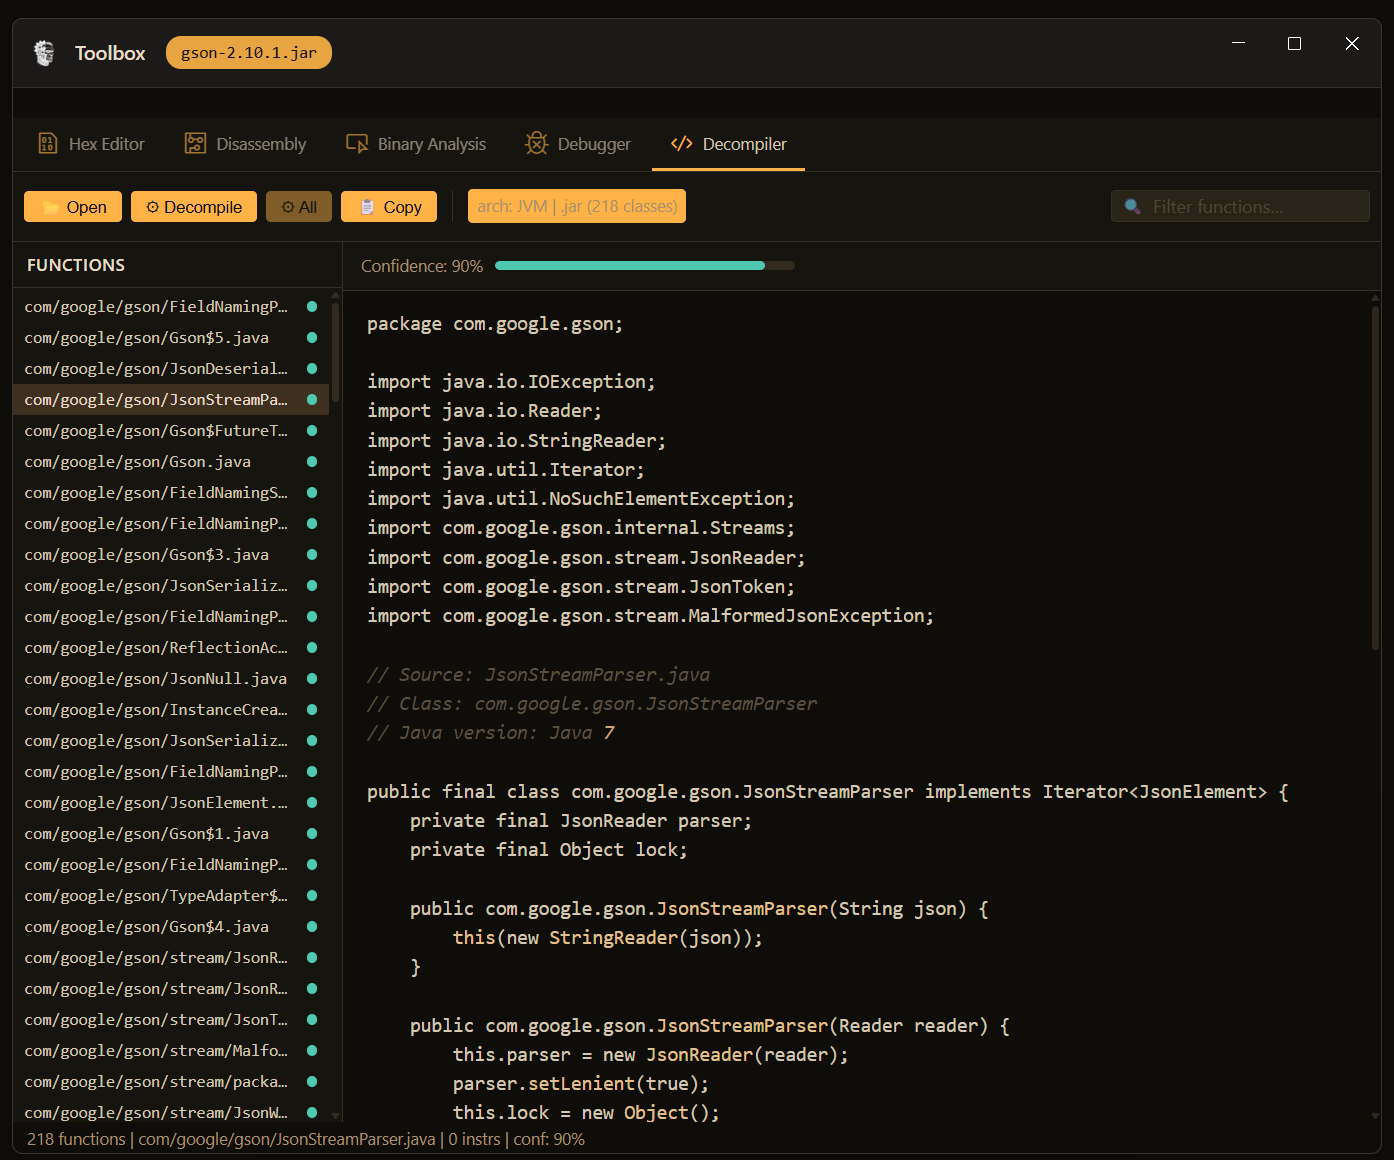Select com/google/gson/stream/JsonT… entry
The image size is (1394, 1160).
click(171, 1020)
